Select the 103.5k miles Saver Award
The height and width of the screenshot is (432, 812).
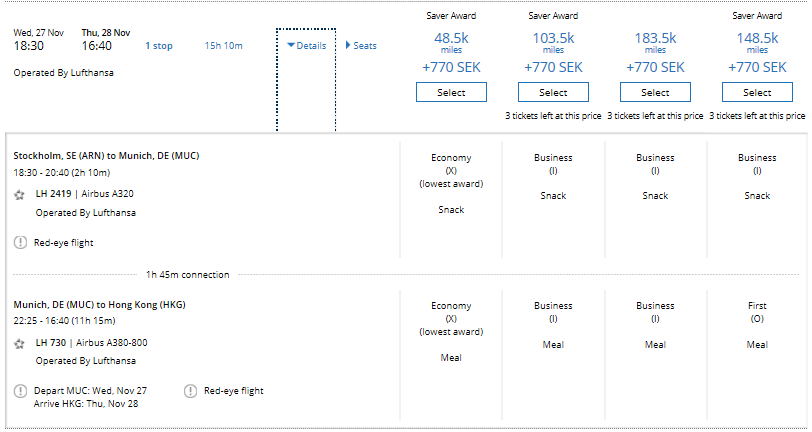click(x=553, y=92)
